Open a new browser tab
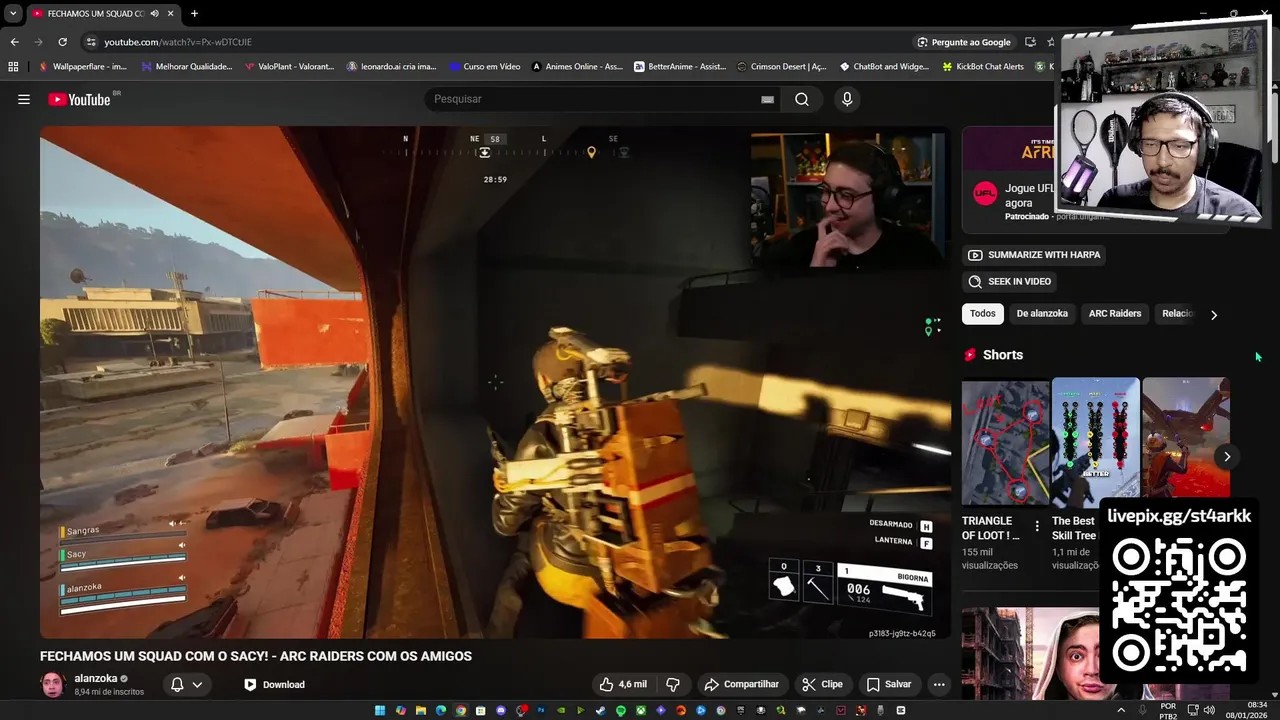 click(x=194, y=14)
